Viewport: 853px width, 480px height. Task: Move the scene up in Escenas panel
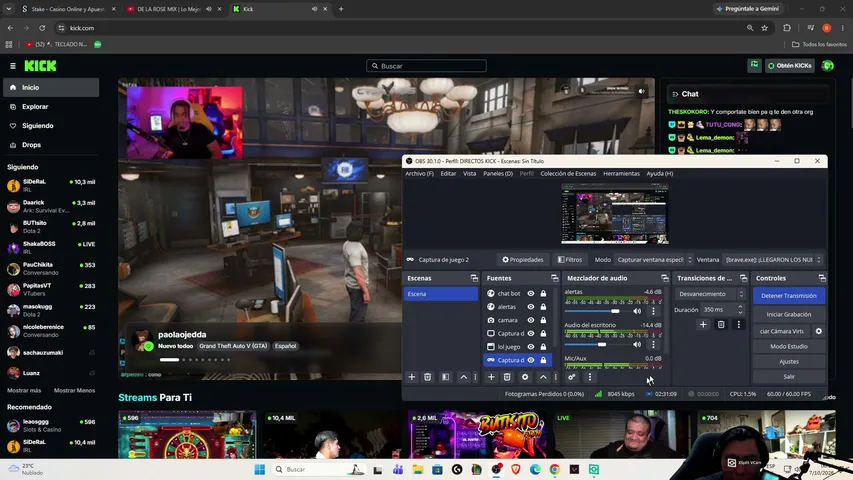click(x=463, y=377)
